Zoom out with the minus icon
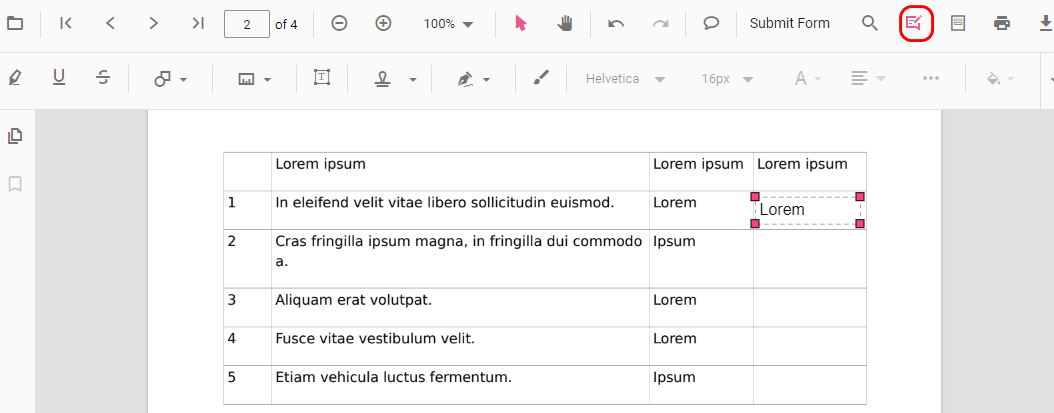1054x413 pixels. 339,24
